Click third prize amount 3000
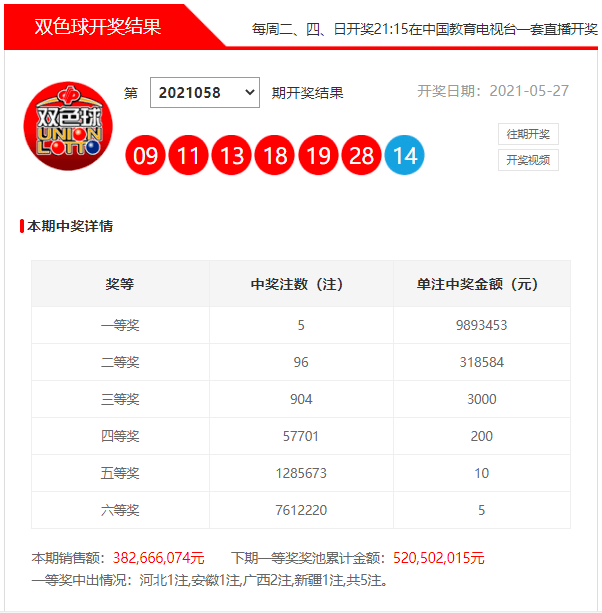602x613 pixels. (x=482, y=399)
